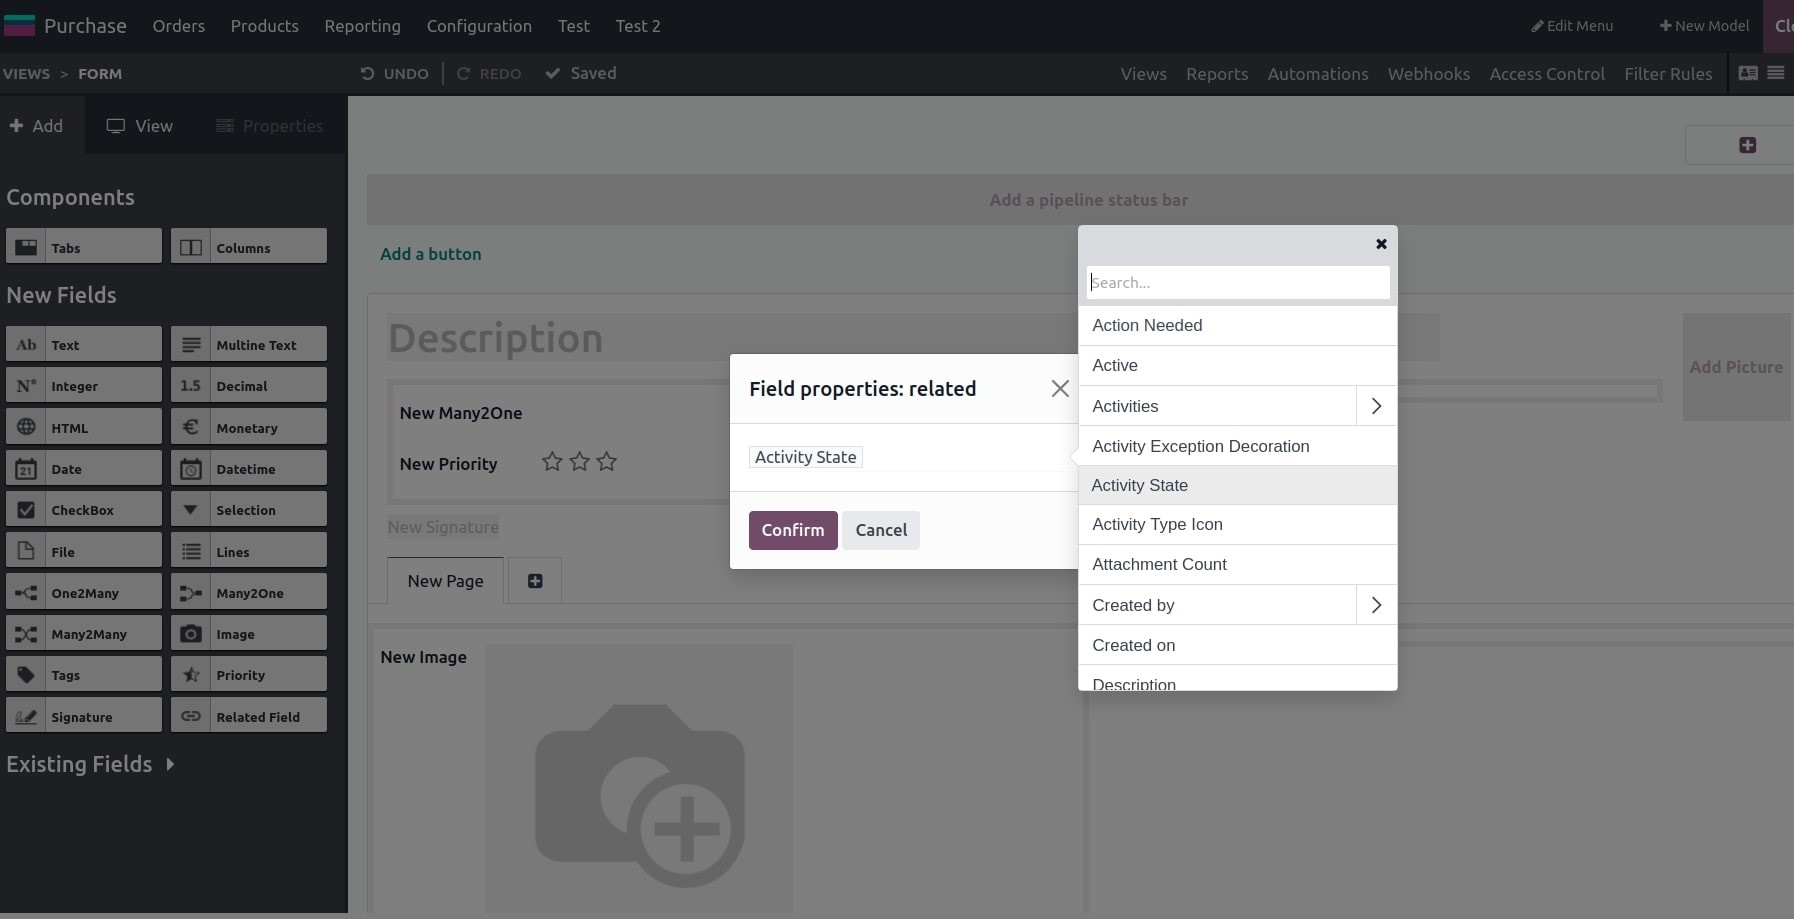
Task: Open the Products menu
Action: coord(264,26)
